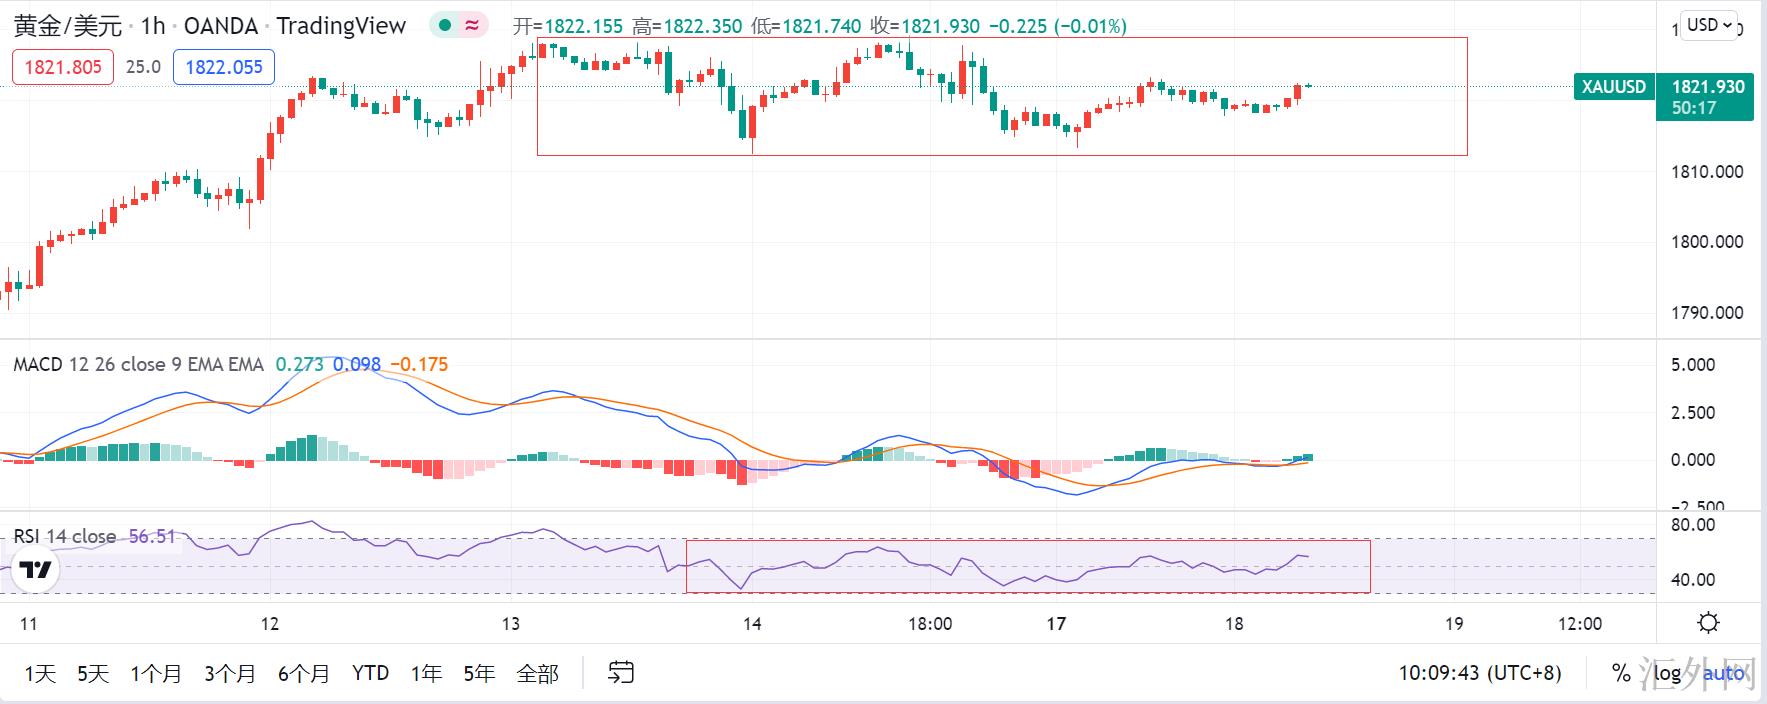Click the XAUUSD price label tag
This screenshot has height=704, width=1767.
click(1613, 87)
